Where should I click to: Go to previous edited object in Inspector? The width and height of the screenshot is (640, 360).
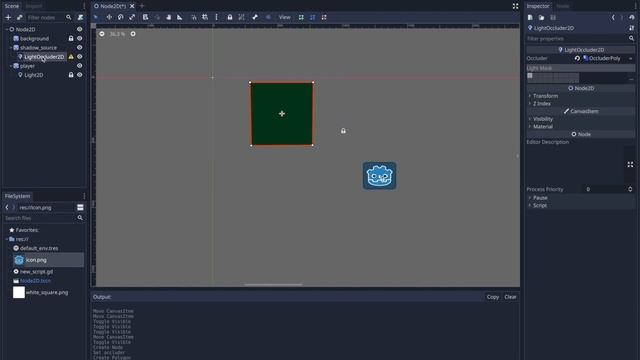(613, 18)
